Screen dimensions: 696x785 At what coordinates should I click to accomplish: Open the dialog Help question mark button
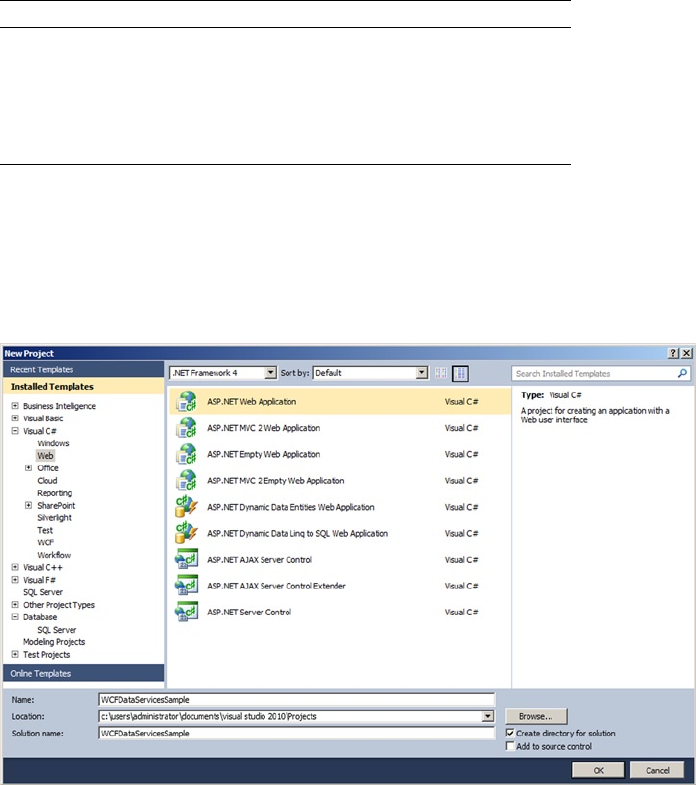(x=674, y=353)
